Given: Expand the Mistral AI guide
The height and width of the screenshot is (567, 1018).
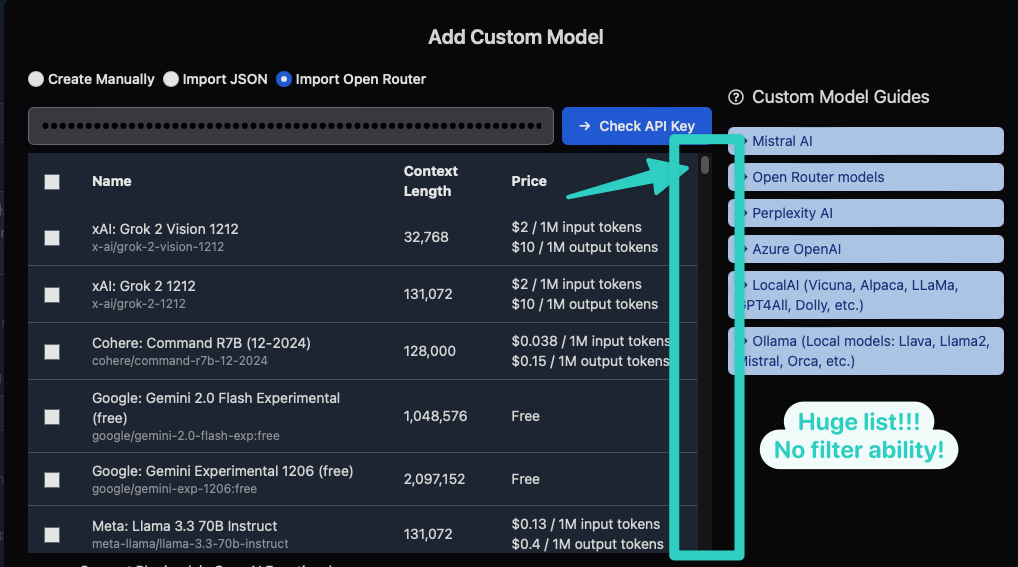Looking at the screenshot, I should tap(866, 141).
